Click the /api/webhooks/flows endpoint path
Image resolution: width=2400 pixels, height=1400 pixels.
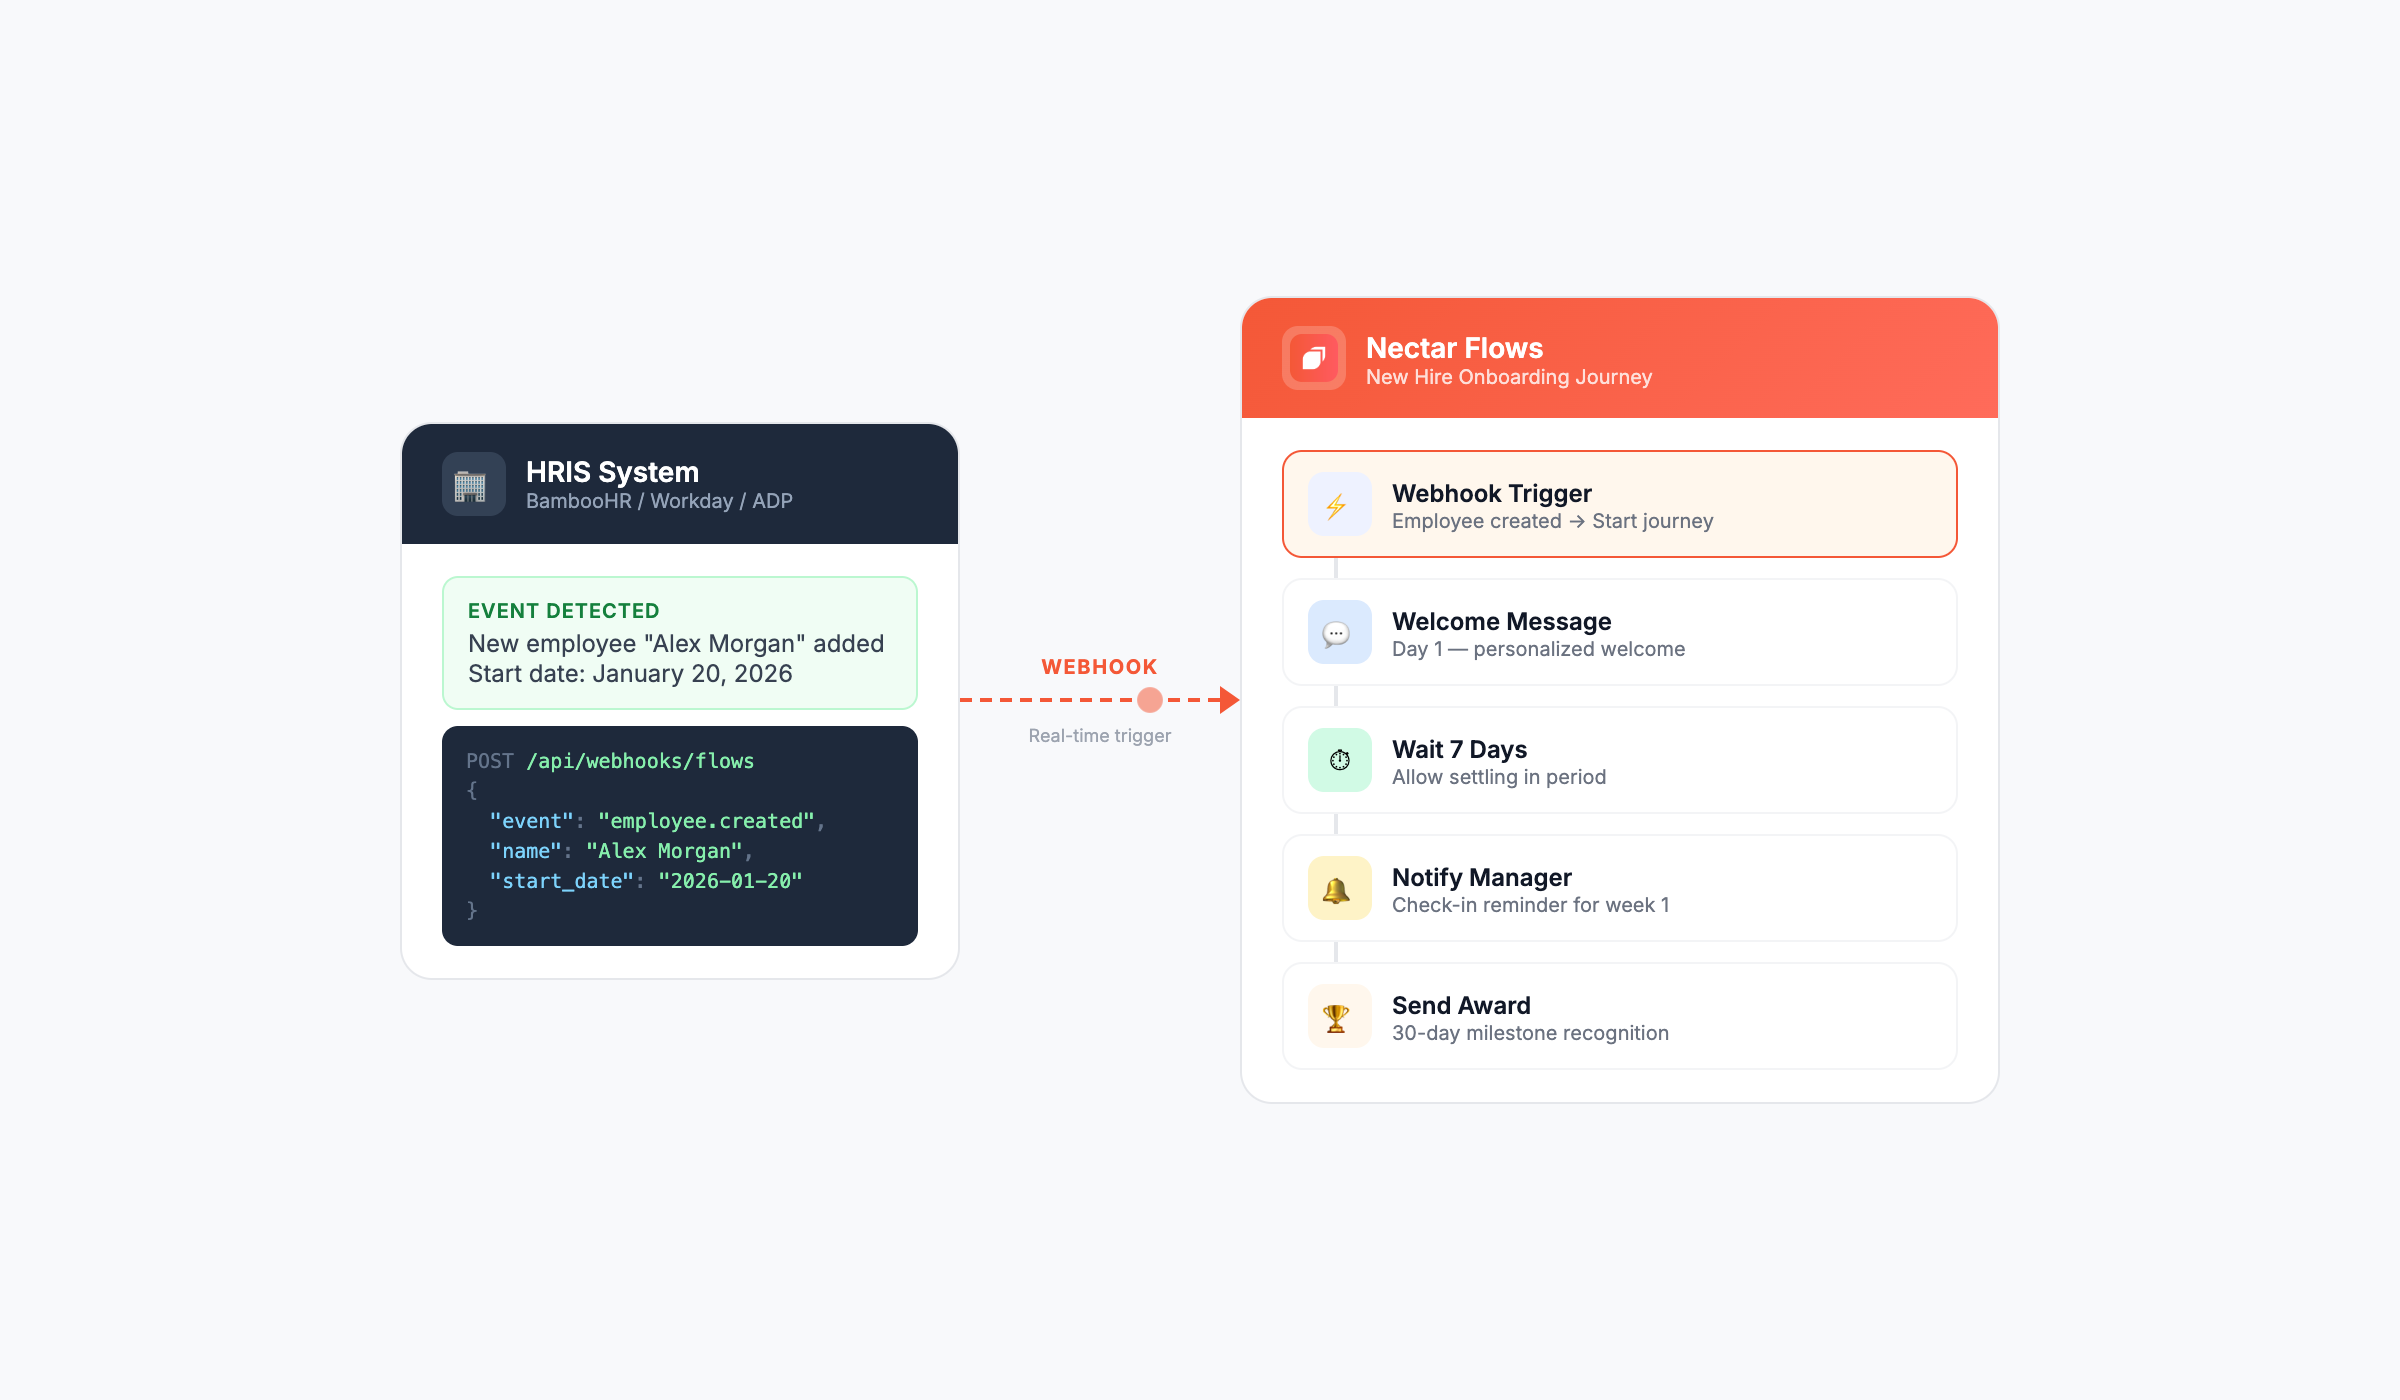pyautogui.click(x=640, y=761)
